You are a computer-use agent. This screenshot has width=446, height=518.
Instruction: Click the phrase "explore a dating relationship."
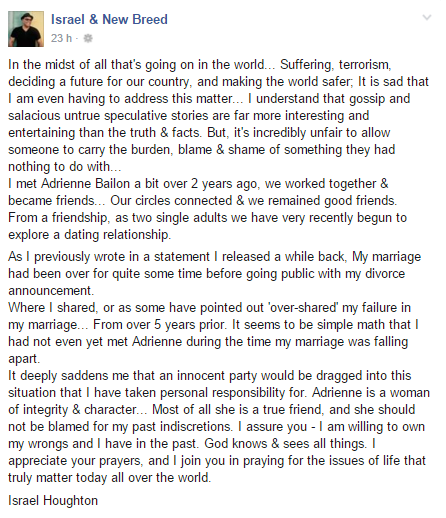click(89, 235)
